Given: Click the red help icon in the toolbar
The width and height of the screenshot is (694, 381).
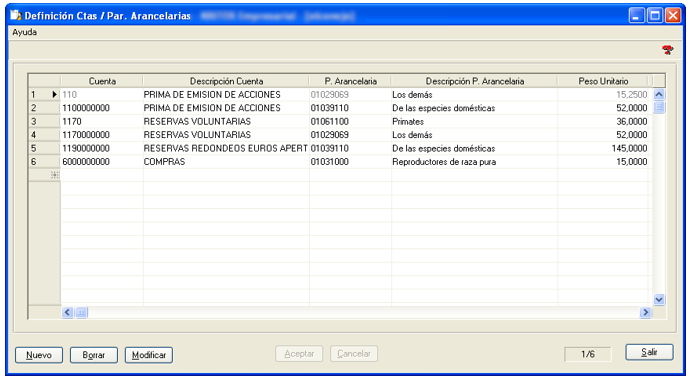Looking at the screenshot, I should click(x=667, y=50).
